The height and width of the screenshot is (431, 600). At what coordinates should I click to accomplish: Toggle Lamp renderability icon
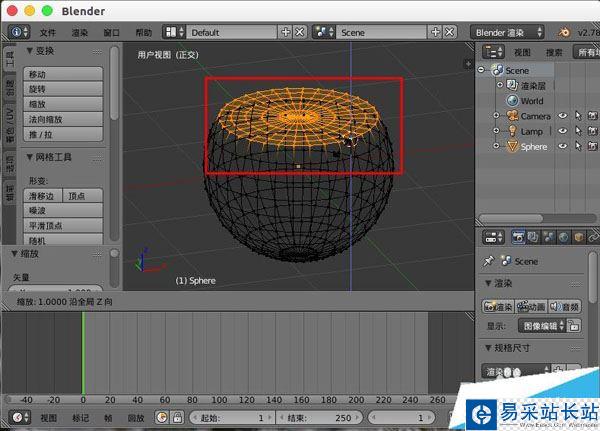click(592, 131)
